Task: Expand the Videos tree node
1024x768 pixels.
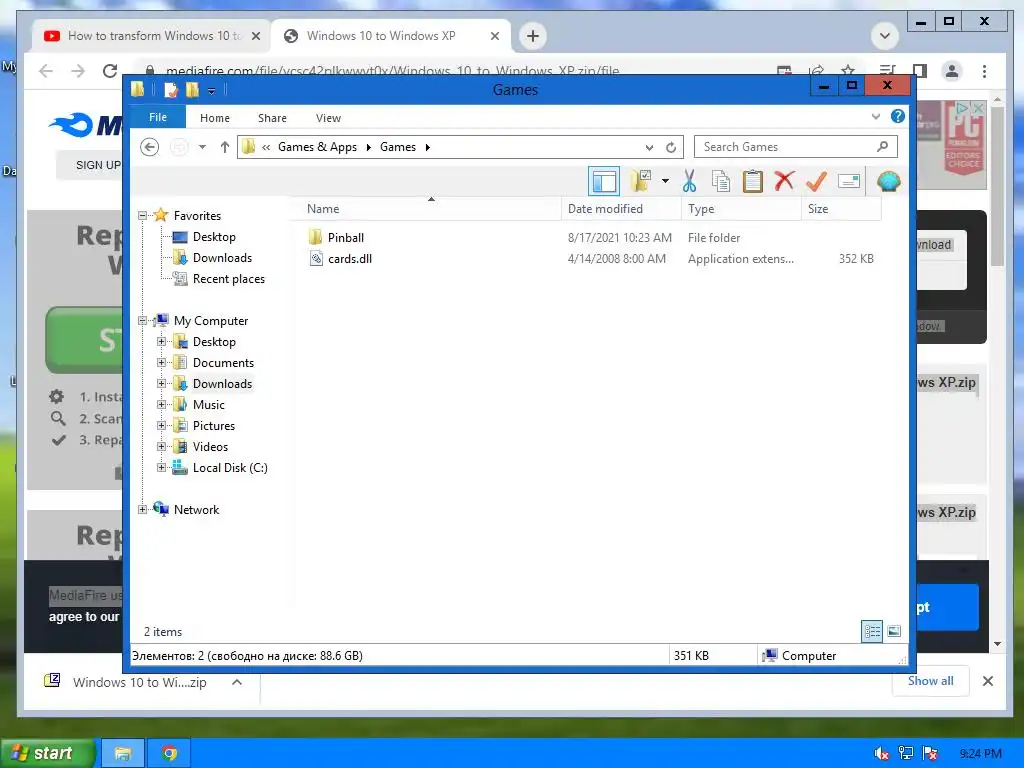Action: [161, 447]
